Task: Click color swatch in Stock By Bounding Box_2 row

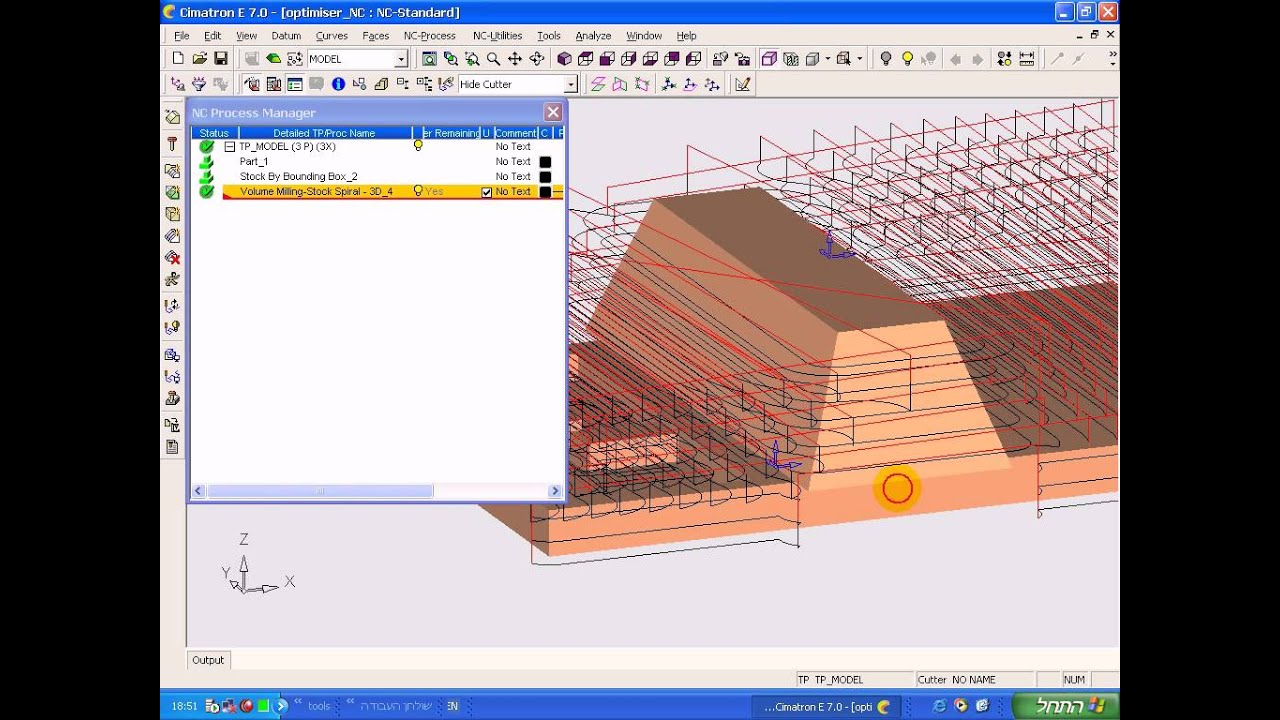Action: (545, 177)
